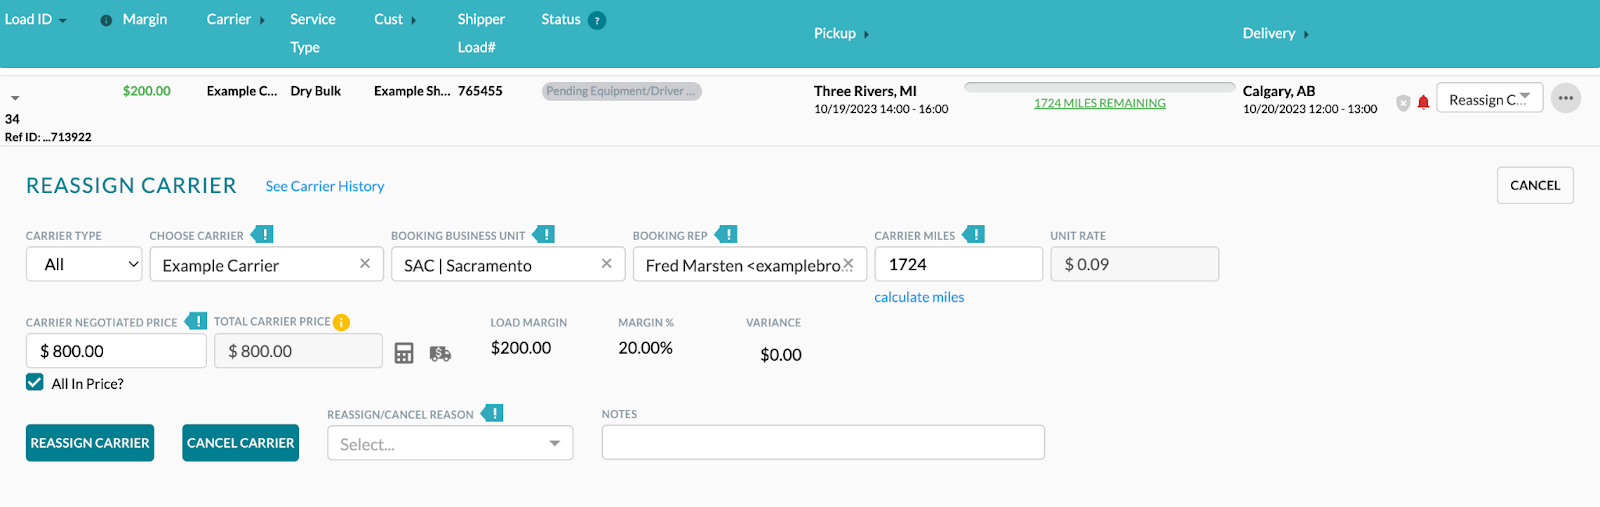The width and height of the screenshot is (1600, 507).
Task: Click the Reassign Carrier button
Action: tap(90, 443)
